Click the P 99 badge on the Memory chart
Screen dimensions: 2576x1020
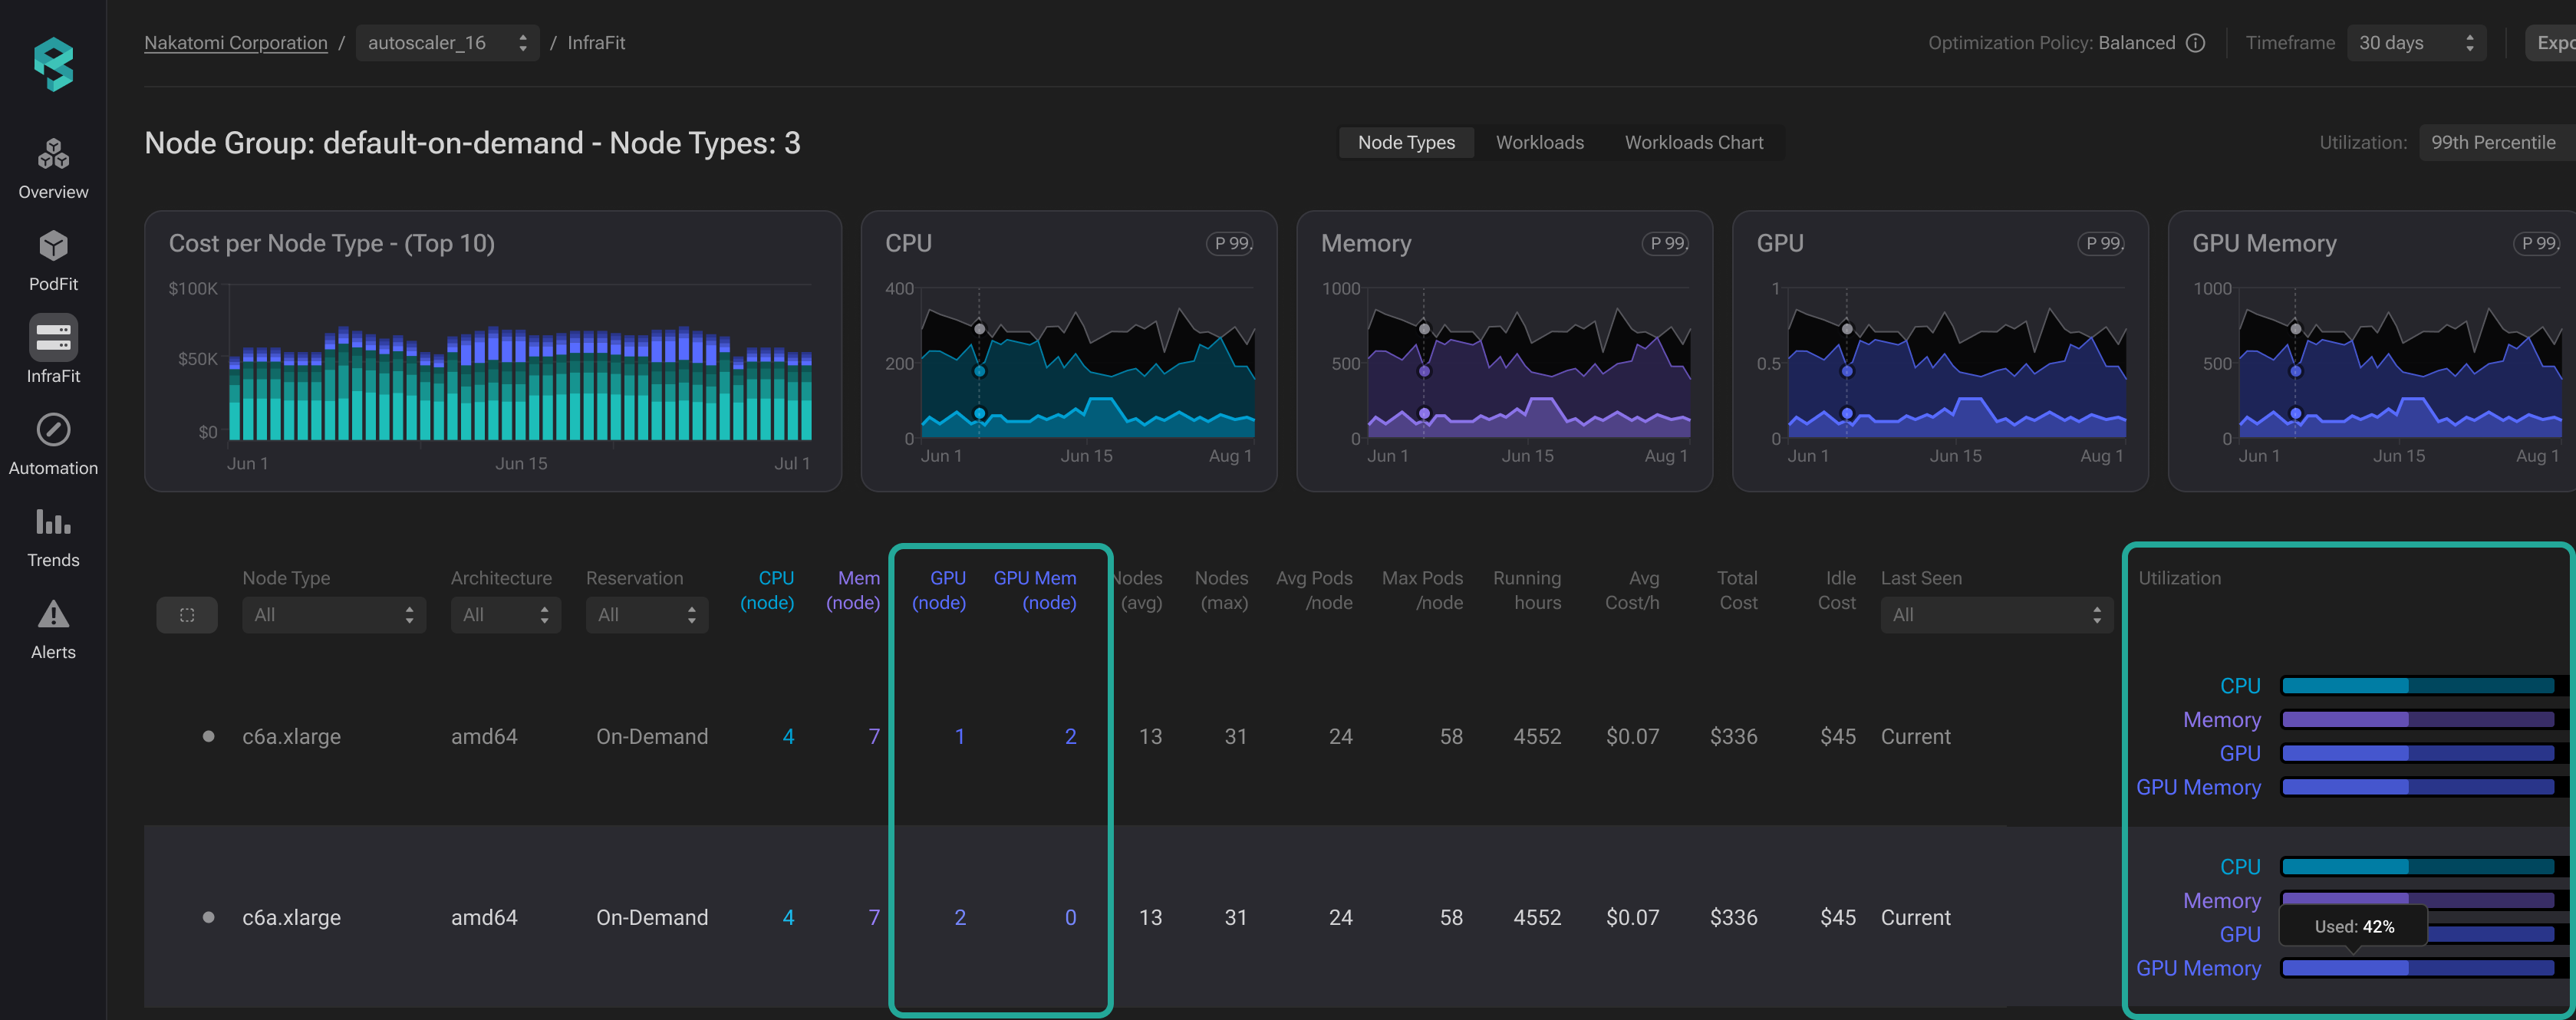point(1667,243)
